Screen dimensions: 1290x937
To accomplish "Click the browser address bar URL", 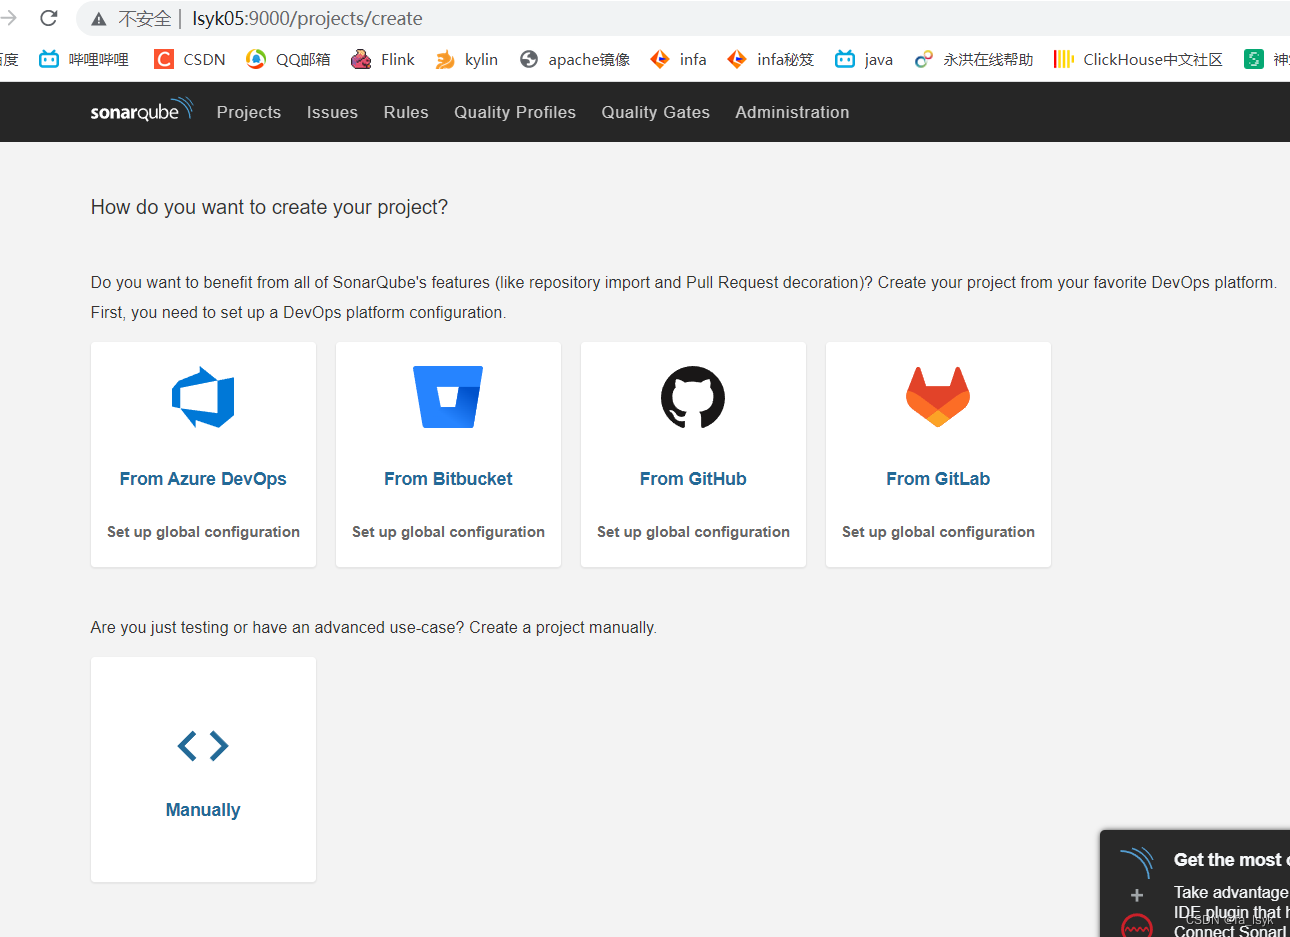I will [307, 18].
